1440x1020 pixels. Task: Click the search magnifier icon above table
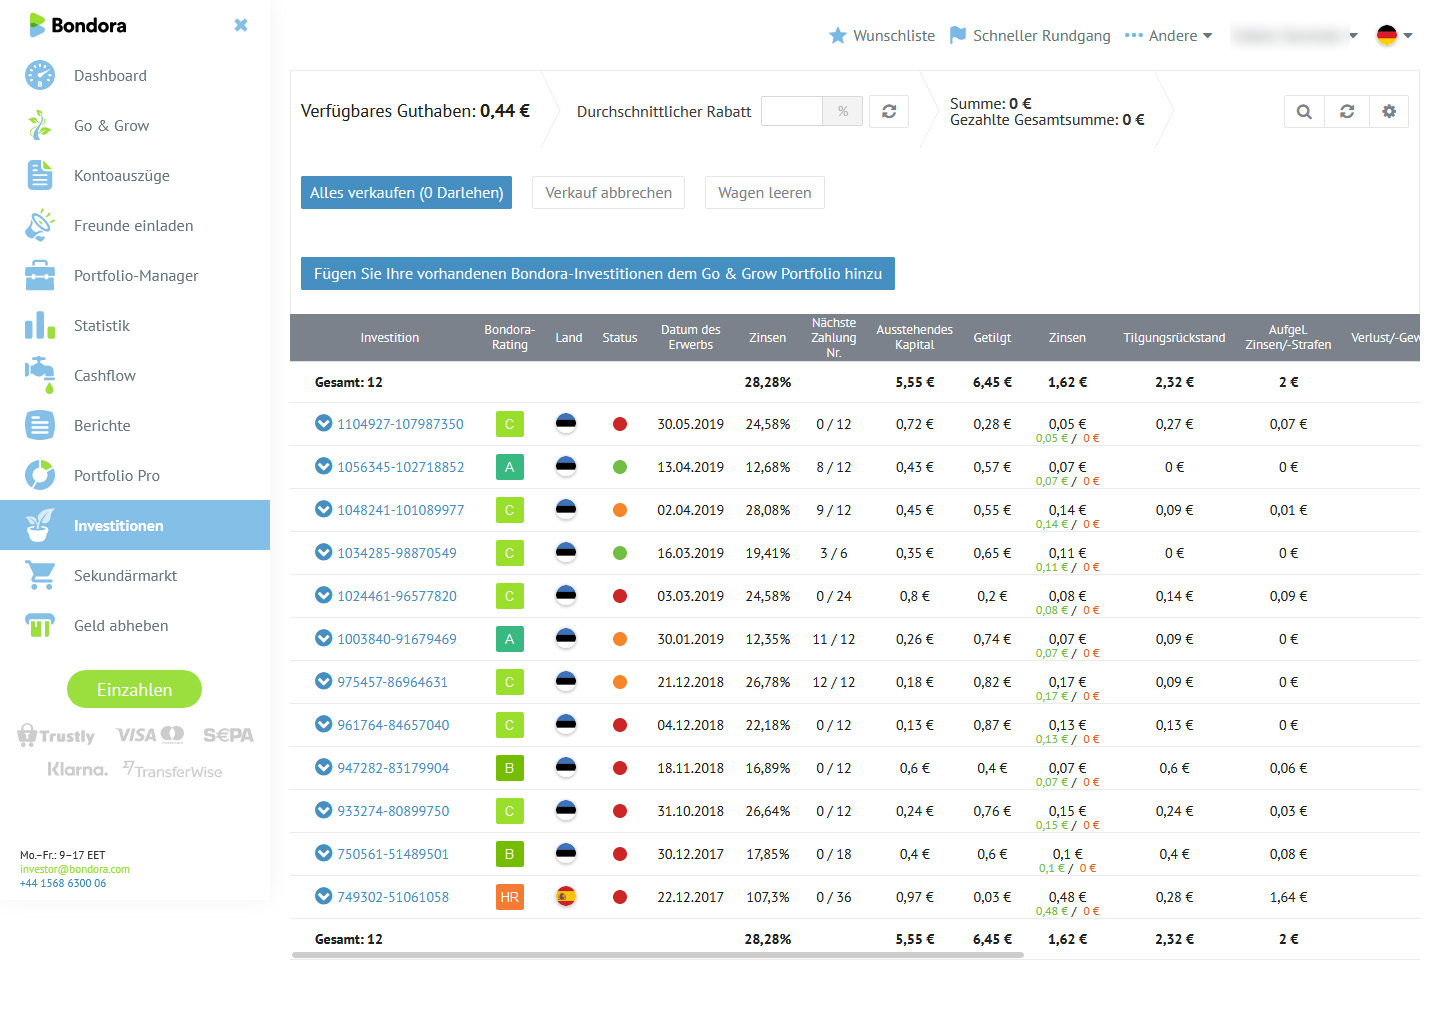click(1304, 112)
